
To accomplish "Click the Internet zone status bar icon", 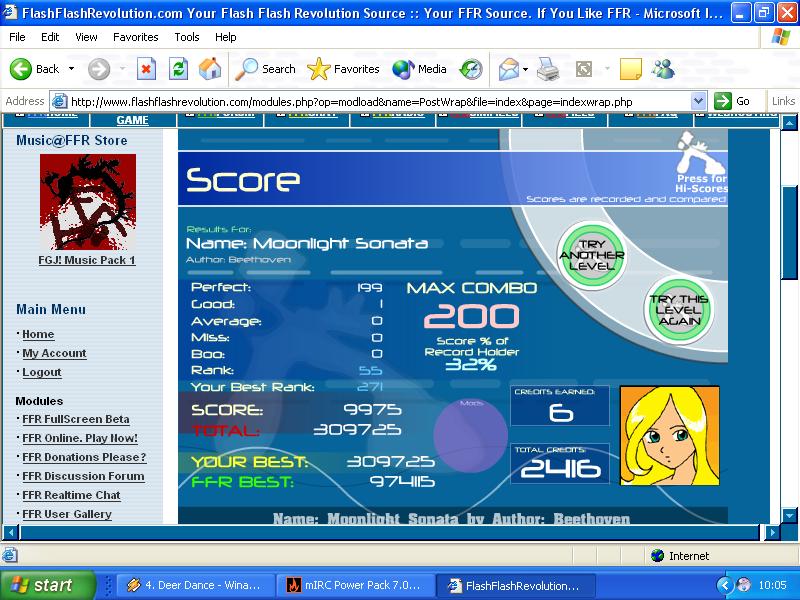I will pos(658,556).
